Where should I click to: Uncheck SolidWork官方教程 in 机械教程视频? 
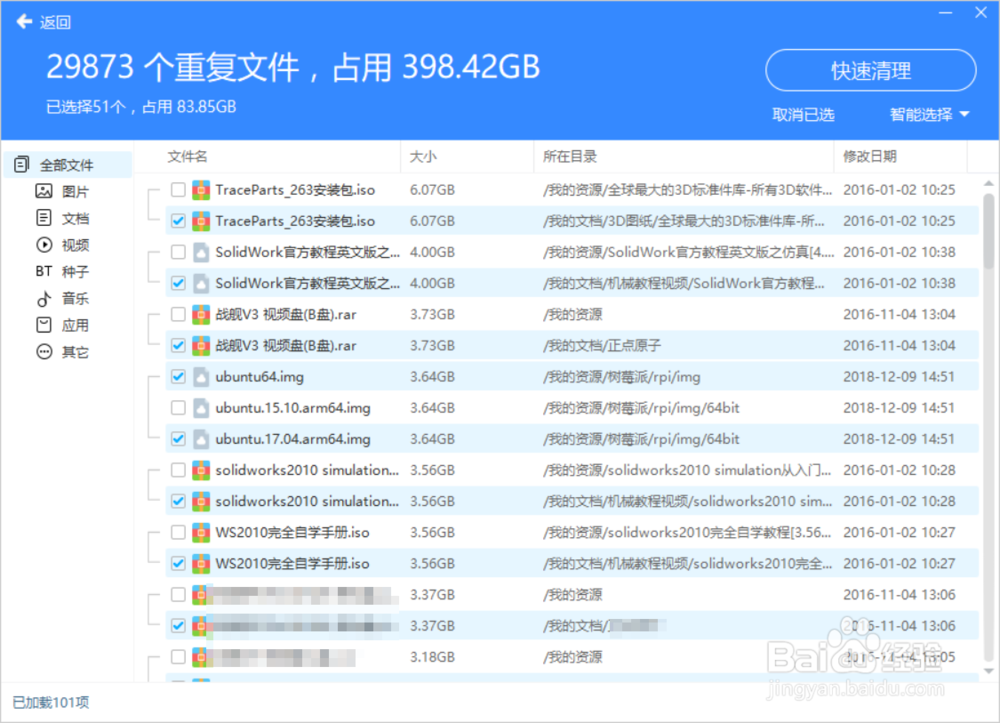178,283
